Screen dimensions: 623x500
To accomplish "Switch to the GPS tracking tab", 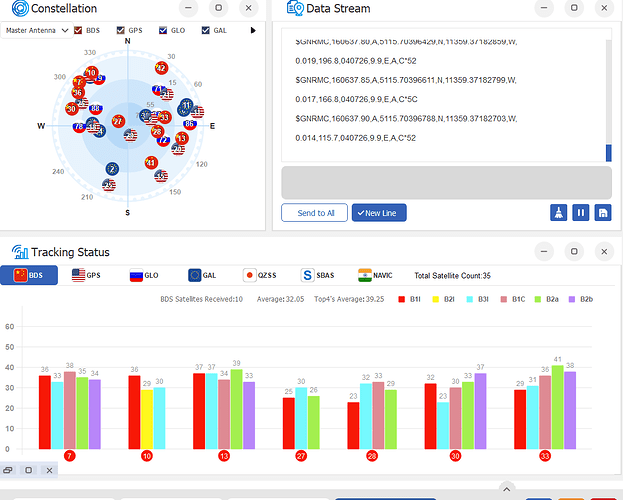I will pyautogui.click(x=86, y=275).
